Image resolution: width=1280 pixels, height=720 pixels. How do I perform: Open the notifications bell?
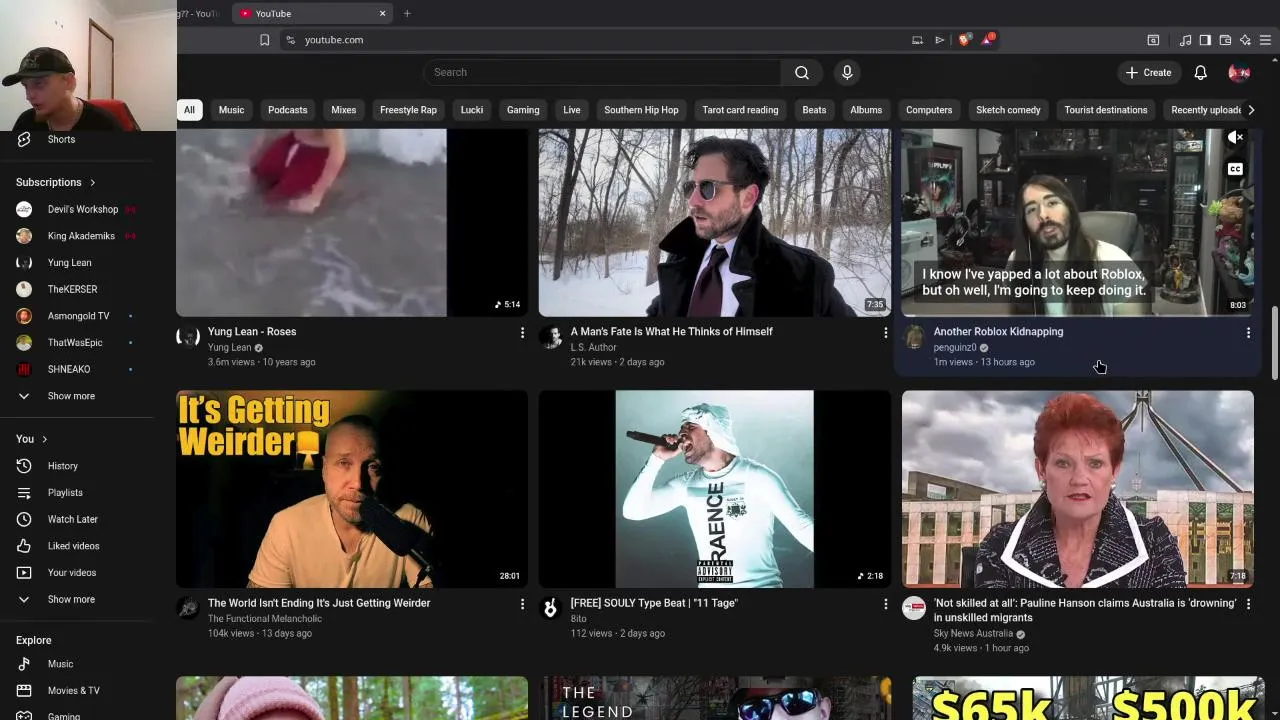click(x=1200, y=72)
